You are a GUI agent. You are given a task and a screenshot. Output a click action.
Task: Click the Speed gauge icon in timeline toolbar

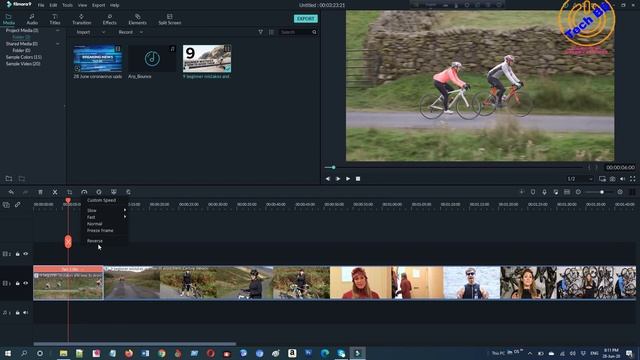point(84,192)
